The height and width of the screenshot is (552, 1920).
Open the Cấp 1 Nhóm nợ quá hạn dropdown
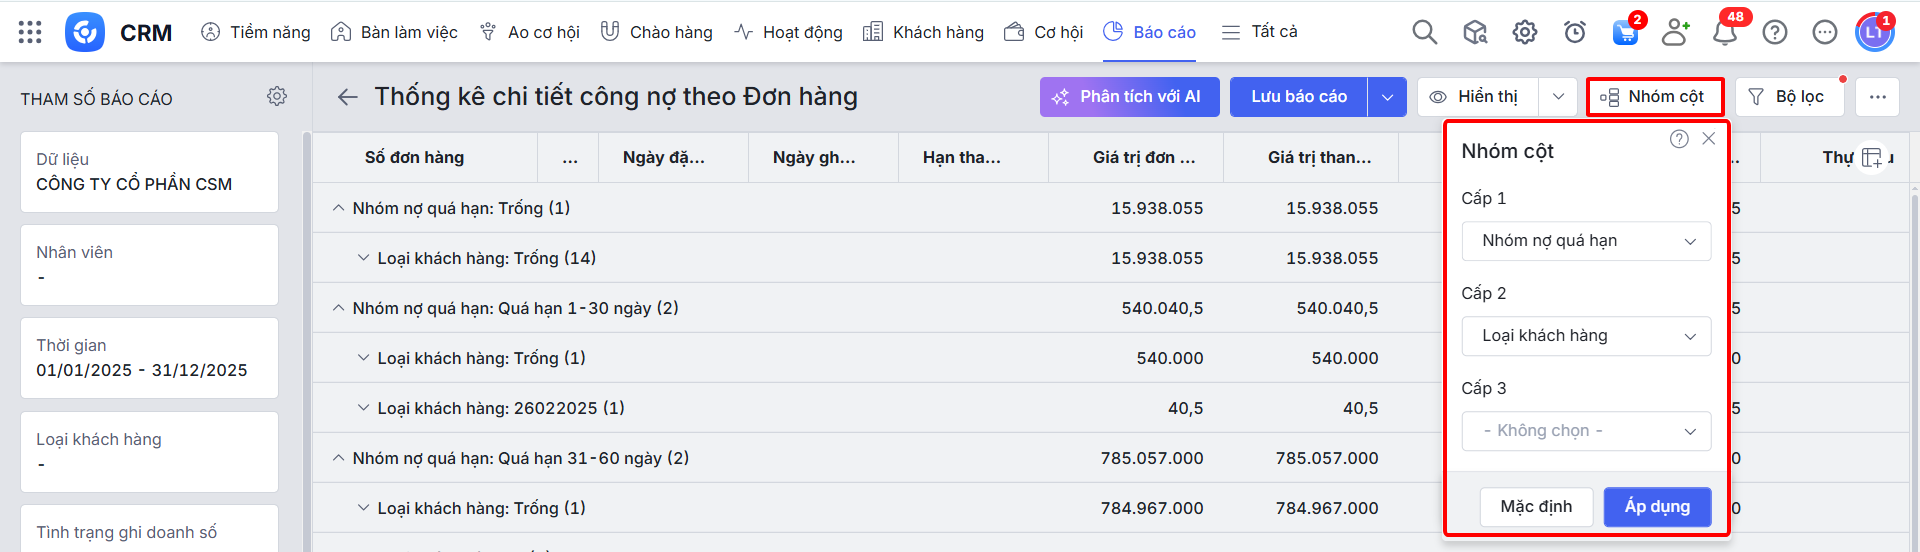(1587, 241)
